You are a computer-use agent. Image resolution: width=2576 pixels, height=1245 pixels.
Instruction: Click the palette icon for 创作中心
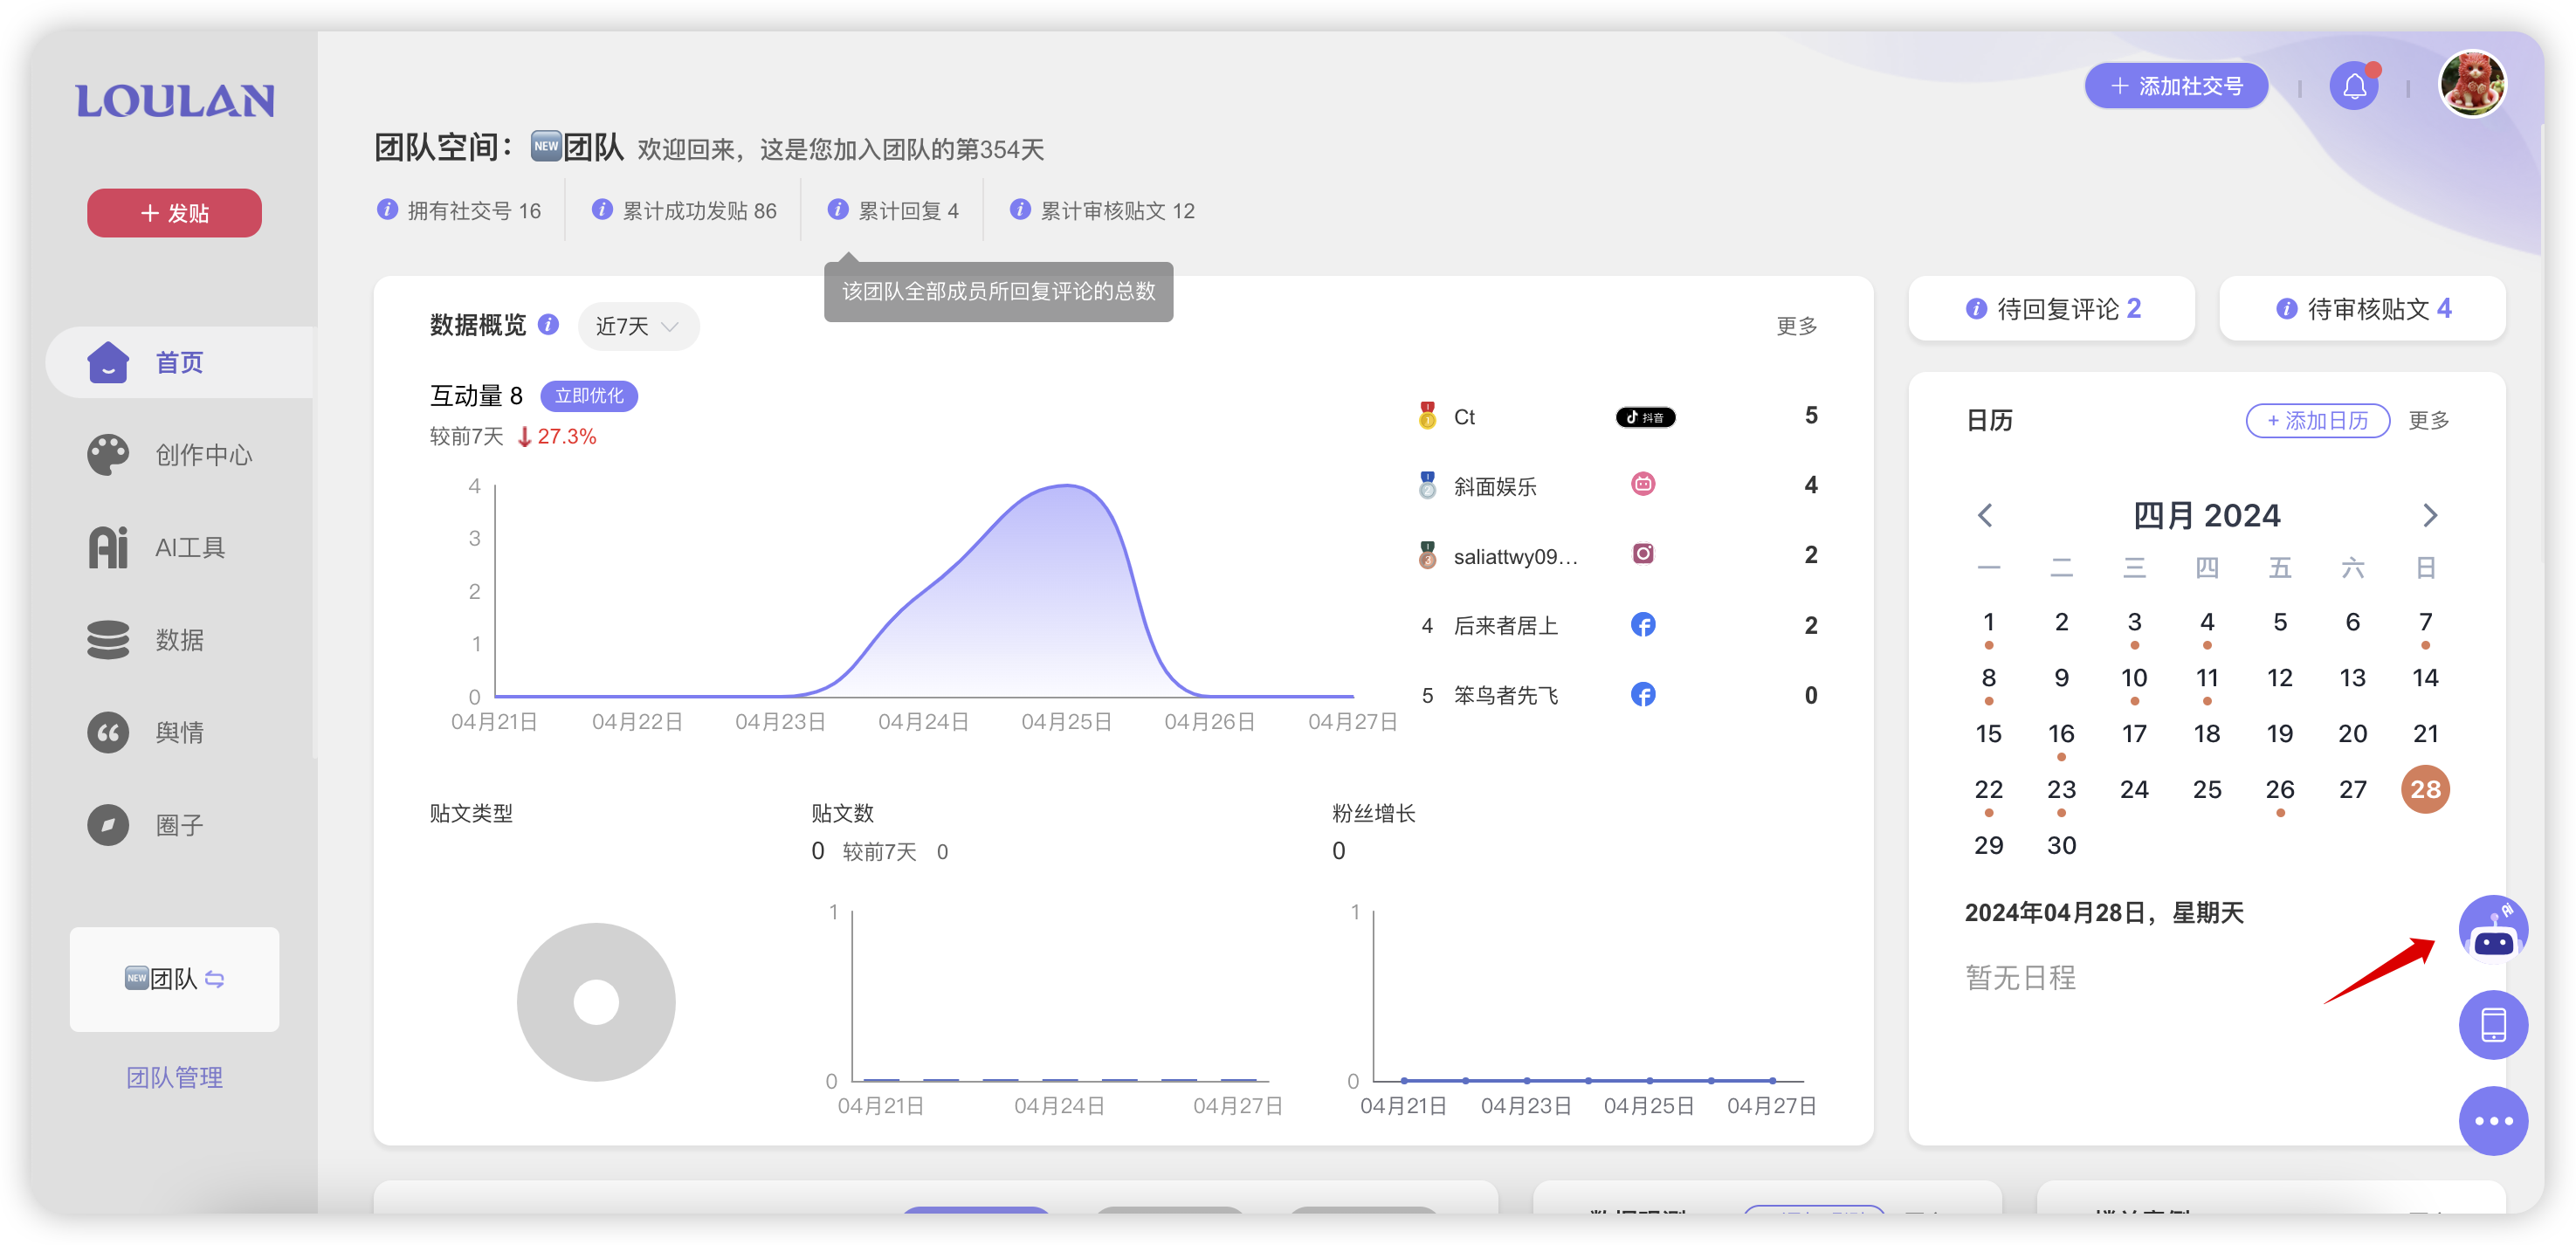pos(108,455)
